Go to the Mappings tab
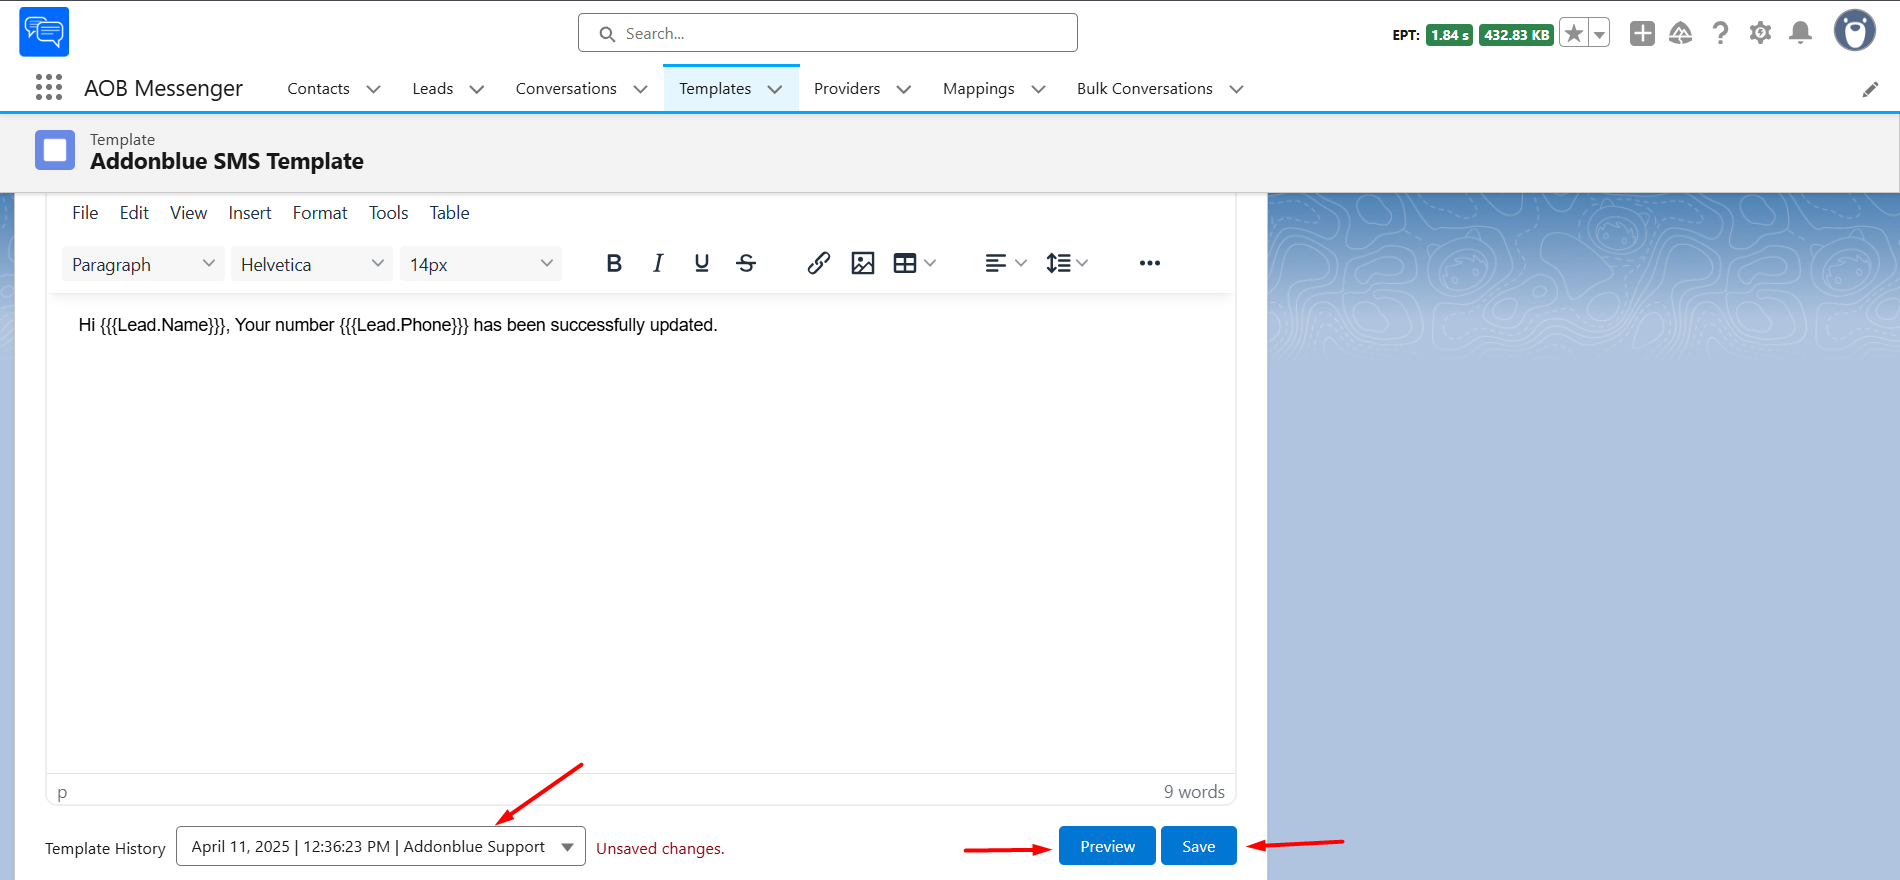1900x880 pixels. click(979, 89)
